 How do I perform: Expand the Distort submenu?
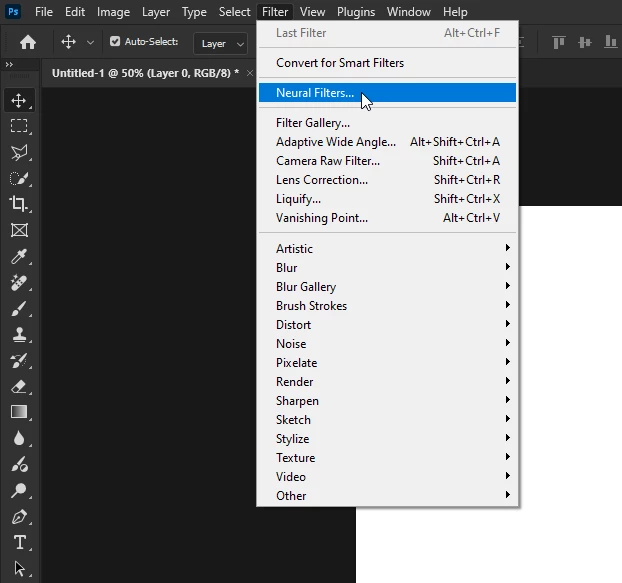click(387, 325)
